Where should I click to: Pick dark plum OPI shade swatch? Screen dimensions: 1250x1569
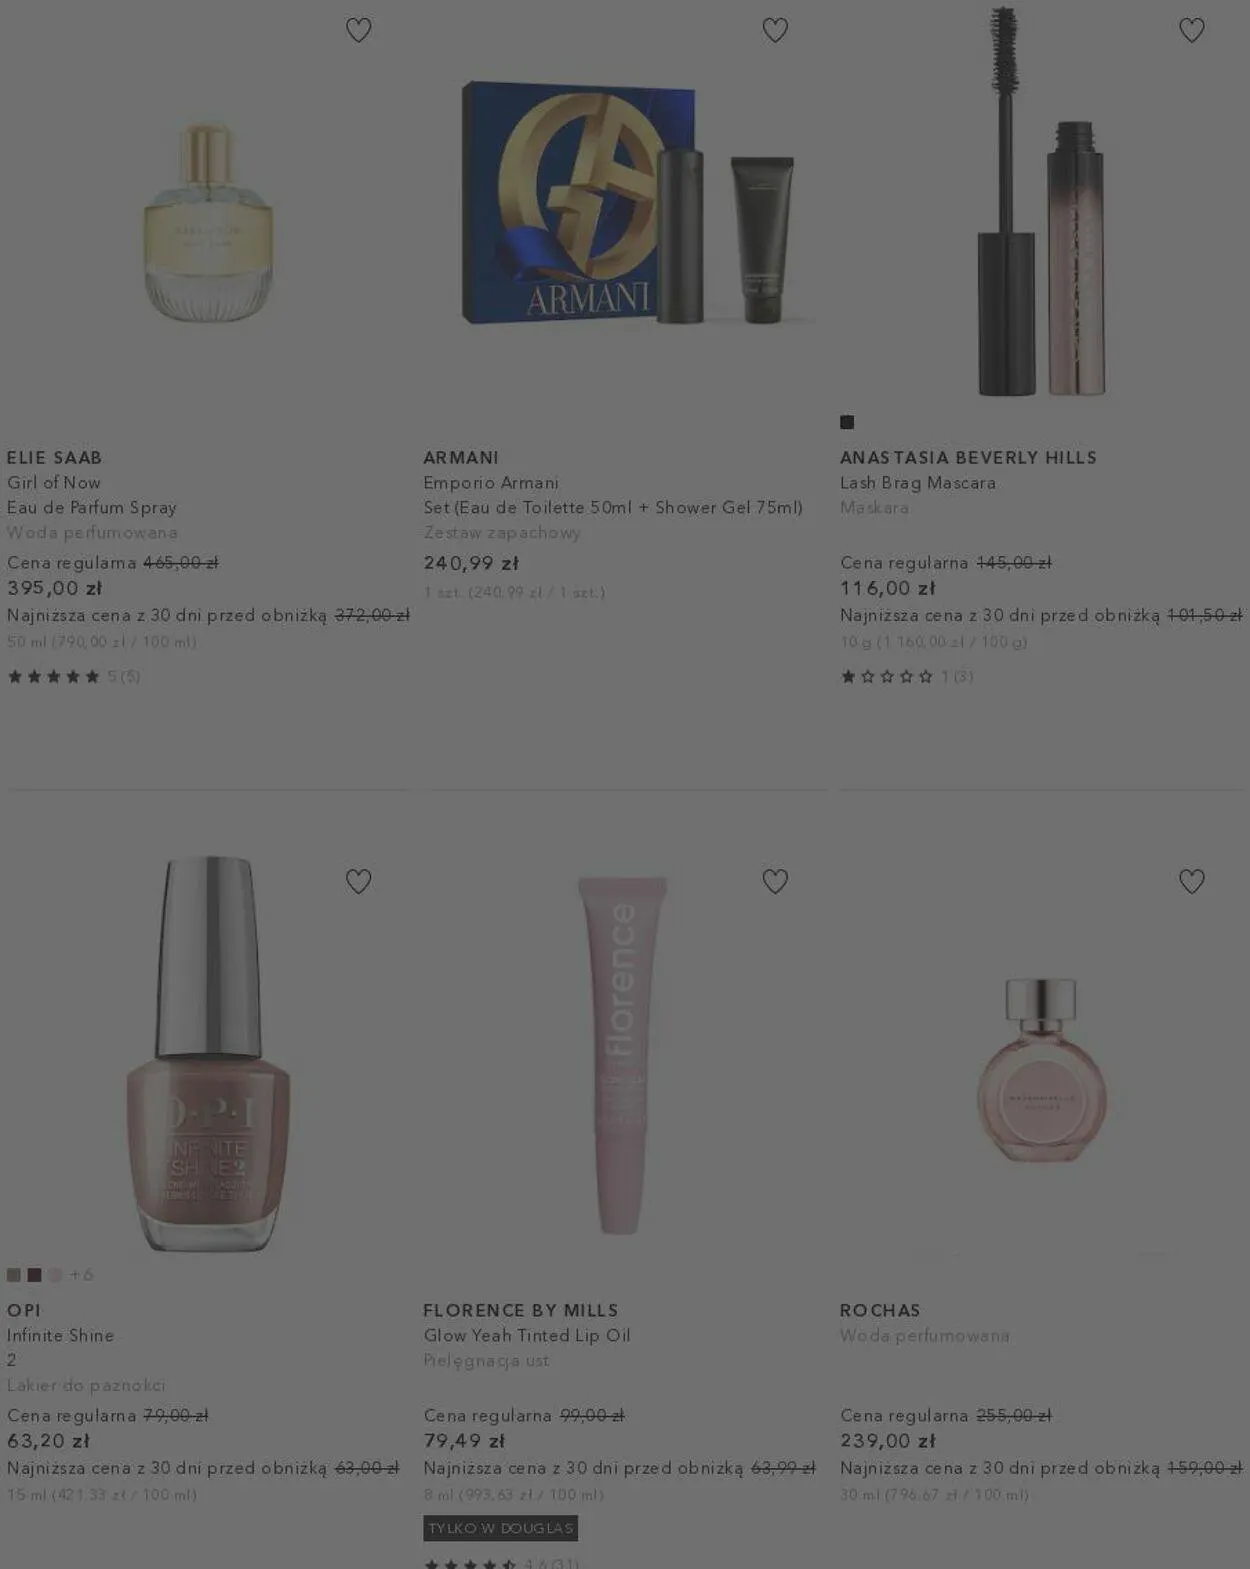[35, 1275]
